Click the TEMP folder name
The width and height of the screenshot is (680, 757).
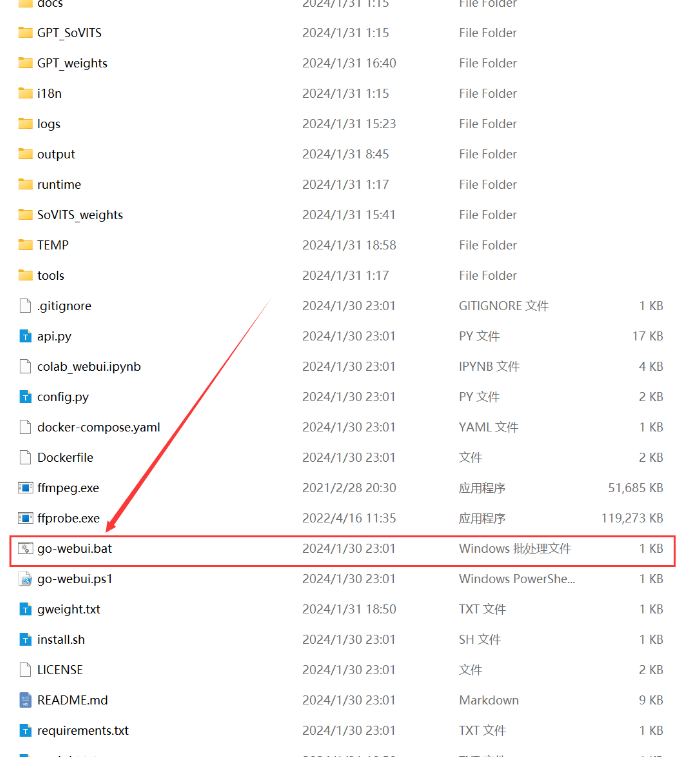coord(53,245)
